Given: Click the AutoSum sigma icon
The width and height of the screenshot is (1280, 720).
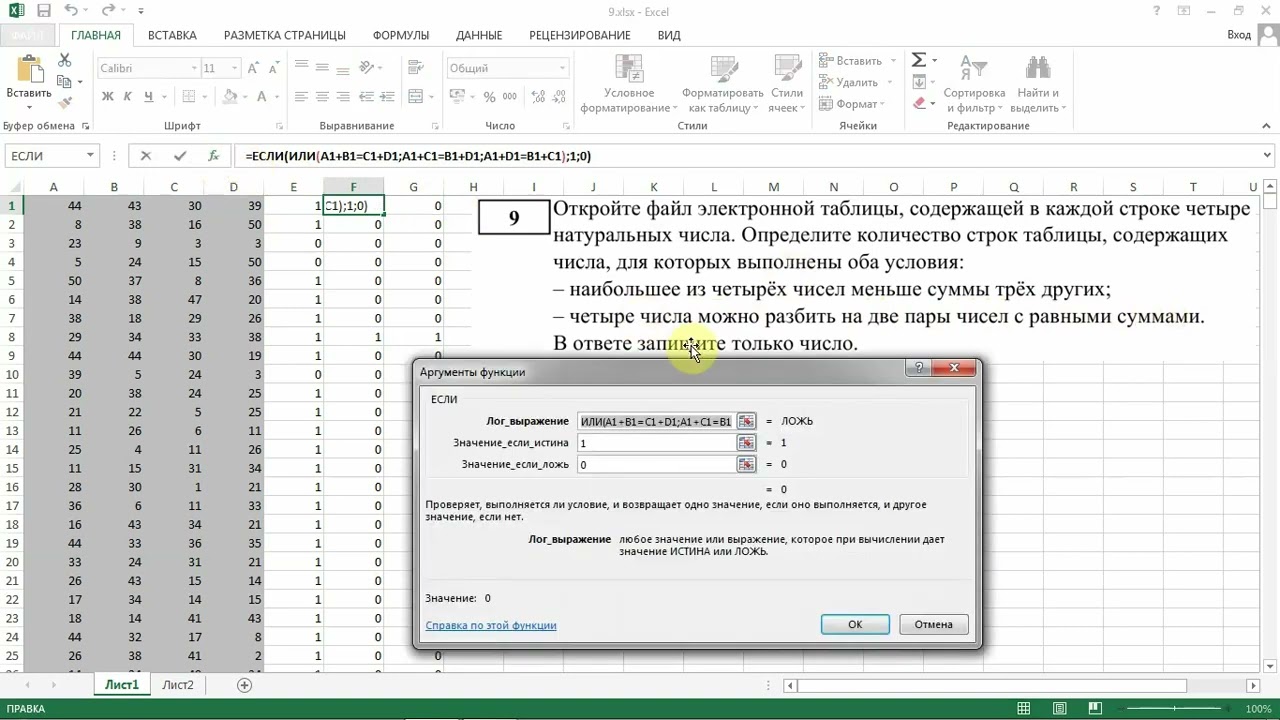Looking at the screenshot, I should pos(919,60).
